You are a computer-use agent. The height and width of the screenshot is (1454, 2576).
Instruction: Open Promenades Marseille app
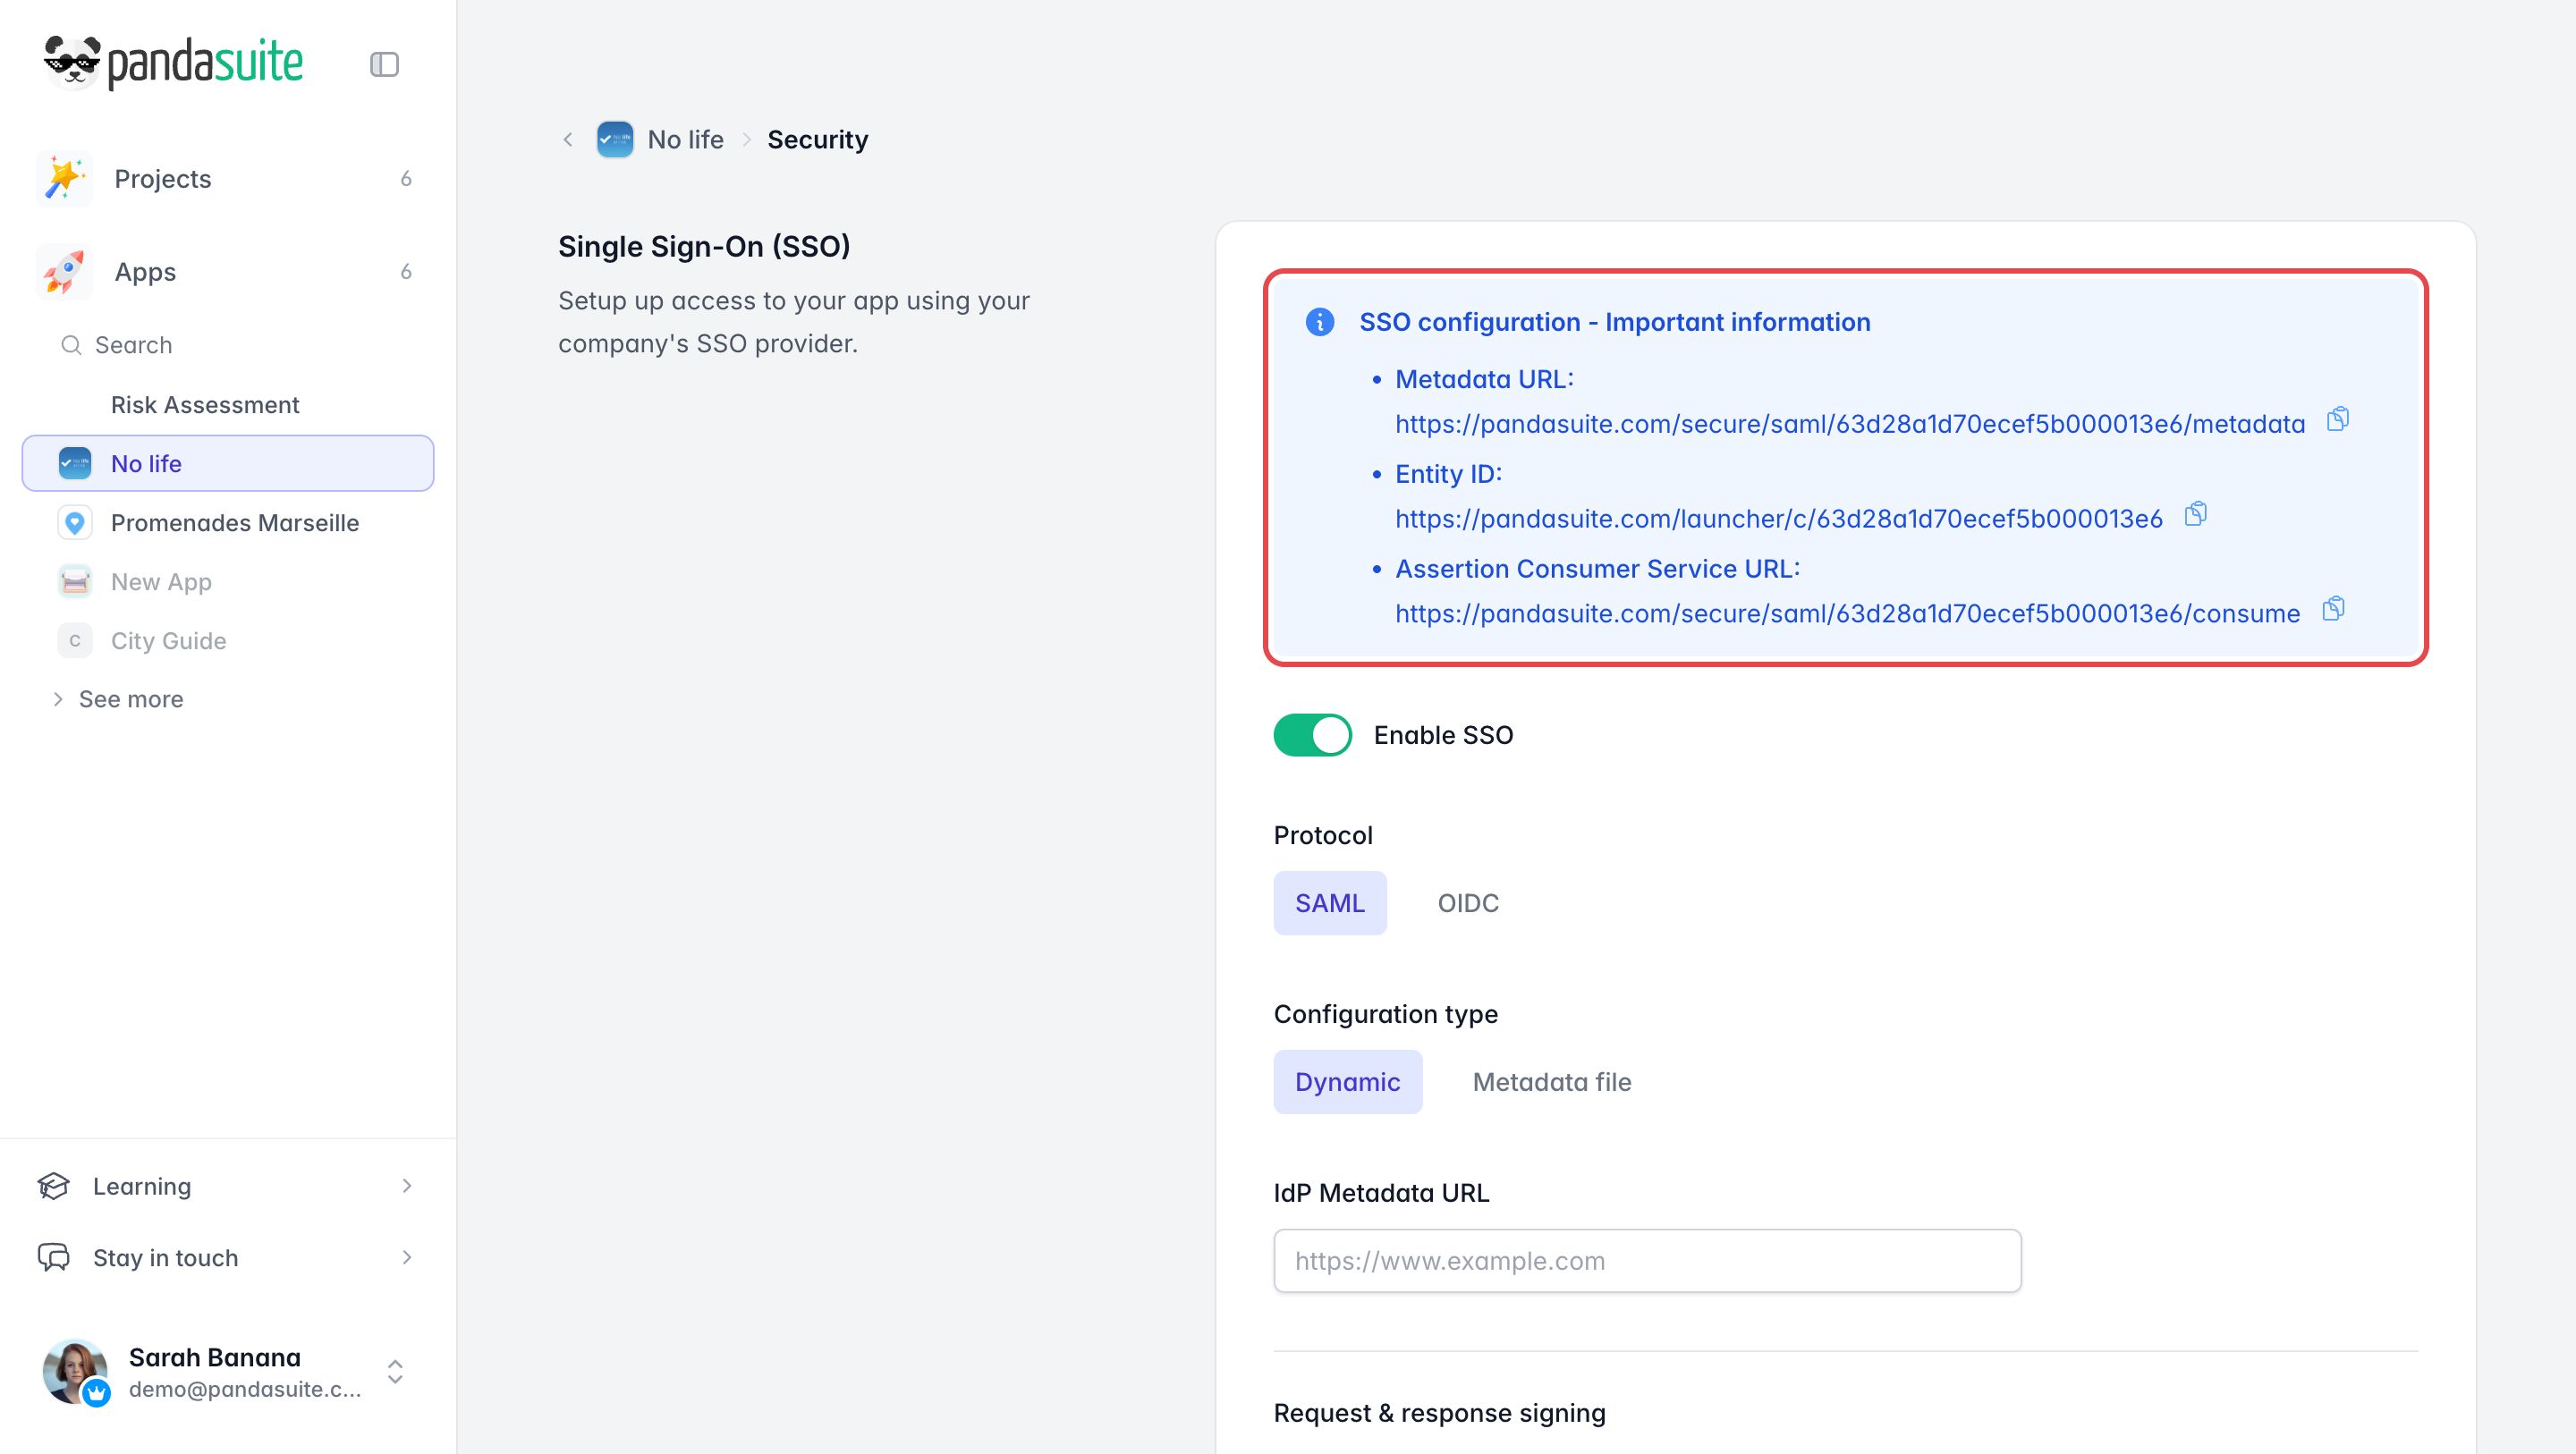(x=227, y=522)
